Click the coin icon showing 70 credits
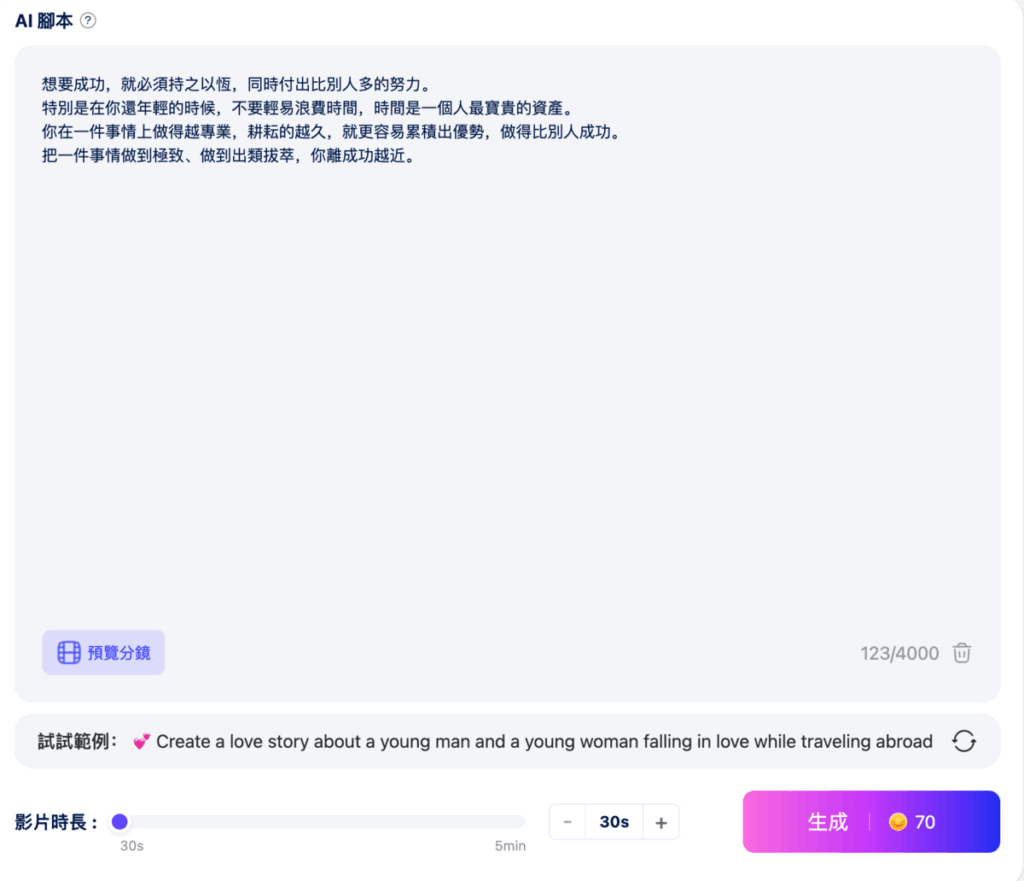 click(896, 821)
